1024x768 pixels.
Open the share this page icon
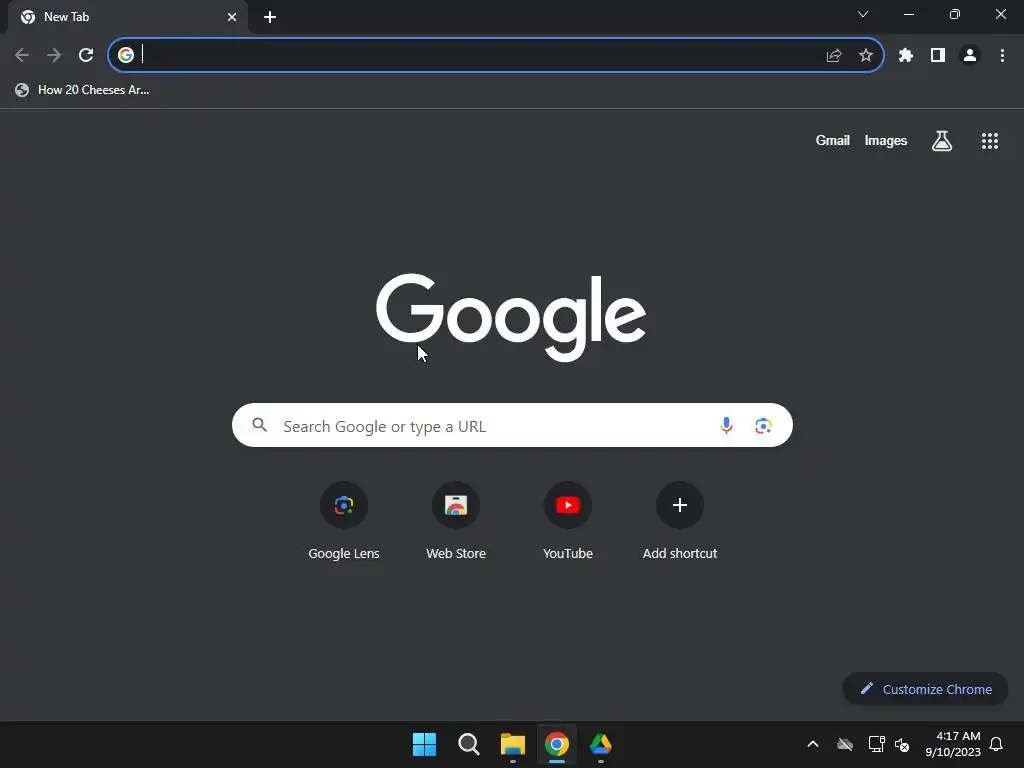pyautogui.click(x=833, y=56)
